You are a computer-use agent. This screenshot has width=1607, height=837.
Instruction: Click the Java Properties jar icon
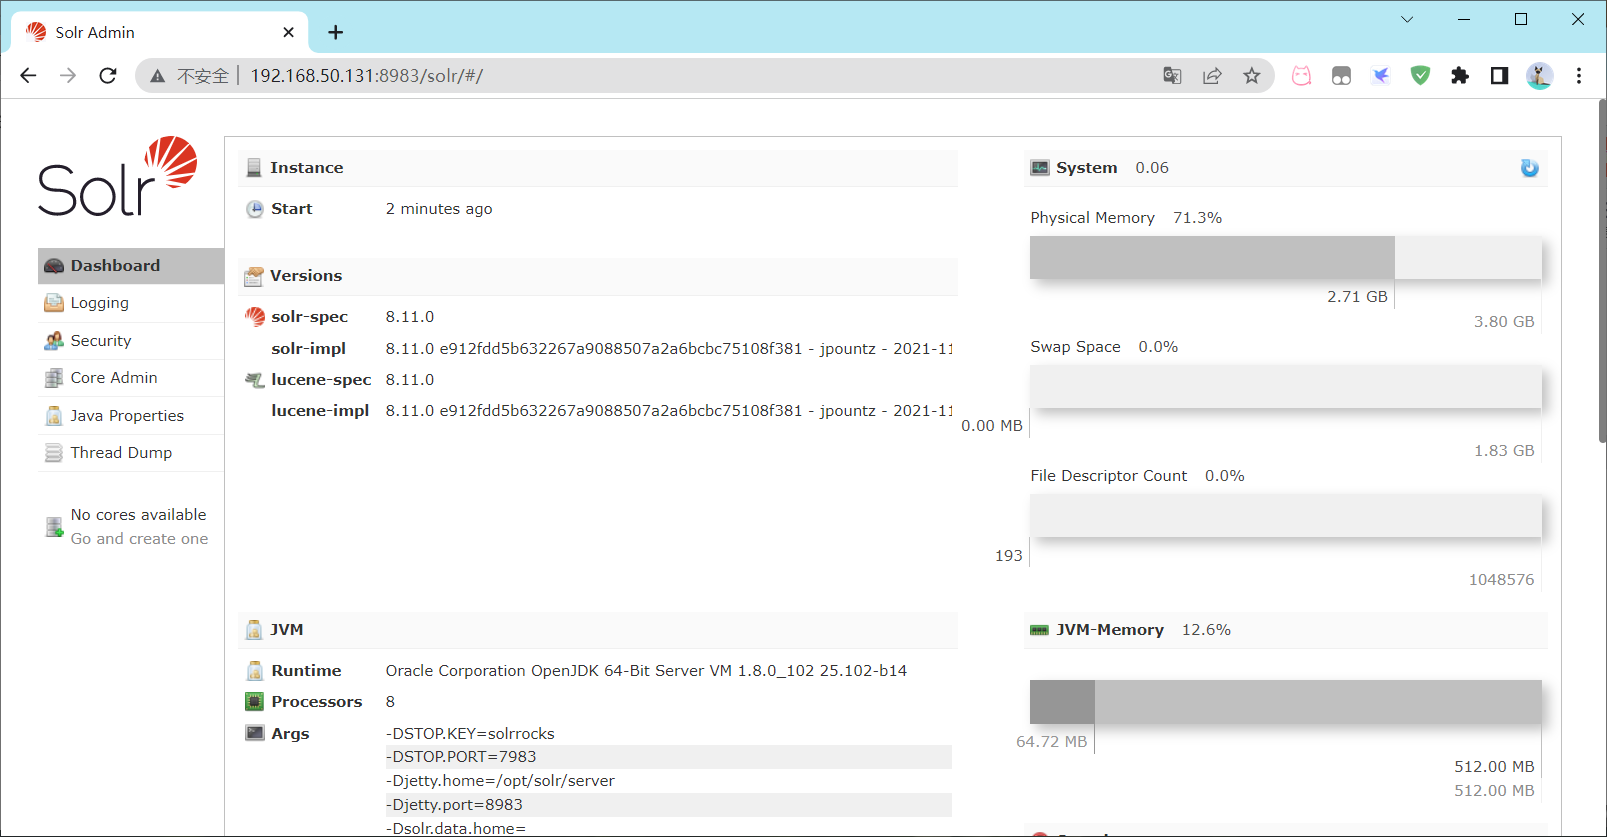coord(54,416)
